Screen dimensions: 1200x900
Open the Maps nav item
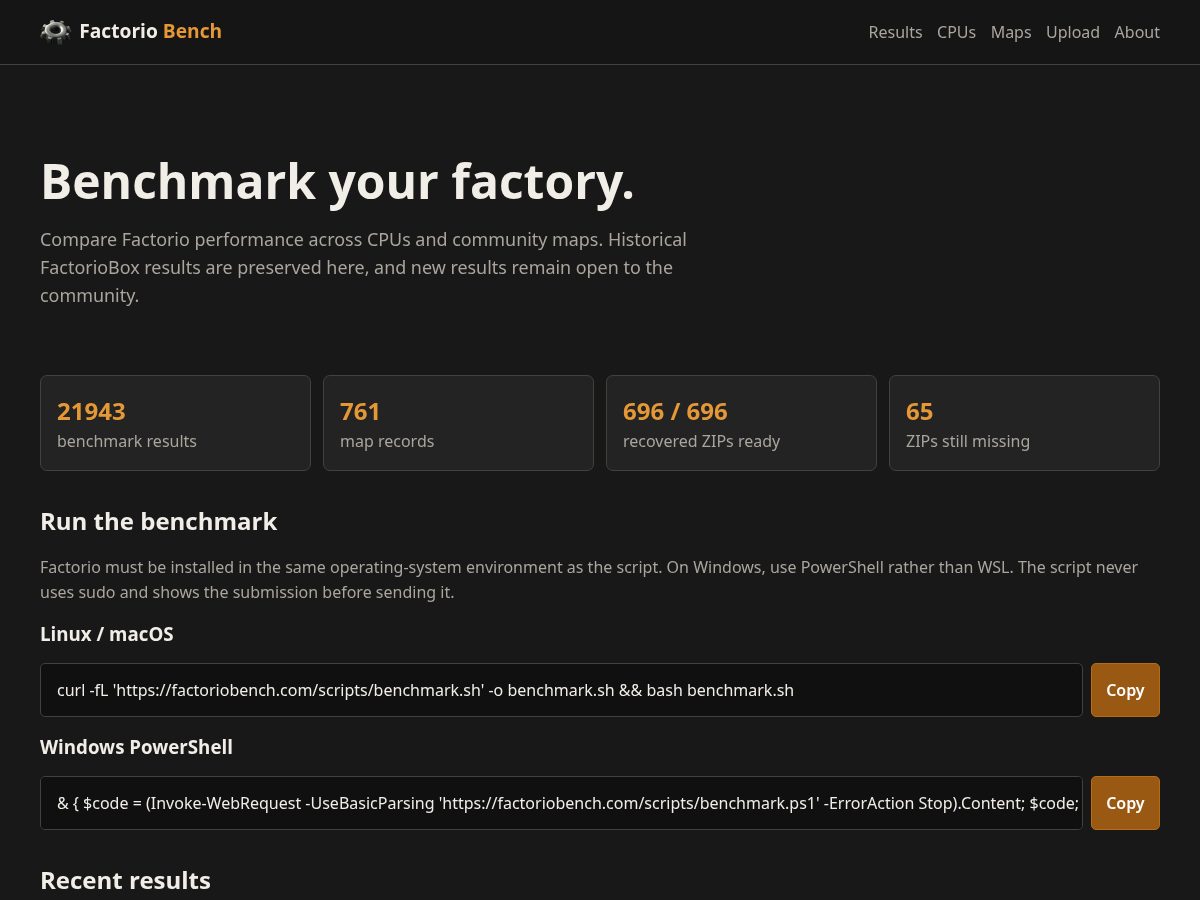[1010, 32]
